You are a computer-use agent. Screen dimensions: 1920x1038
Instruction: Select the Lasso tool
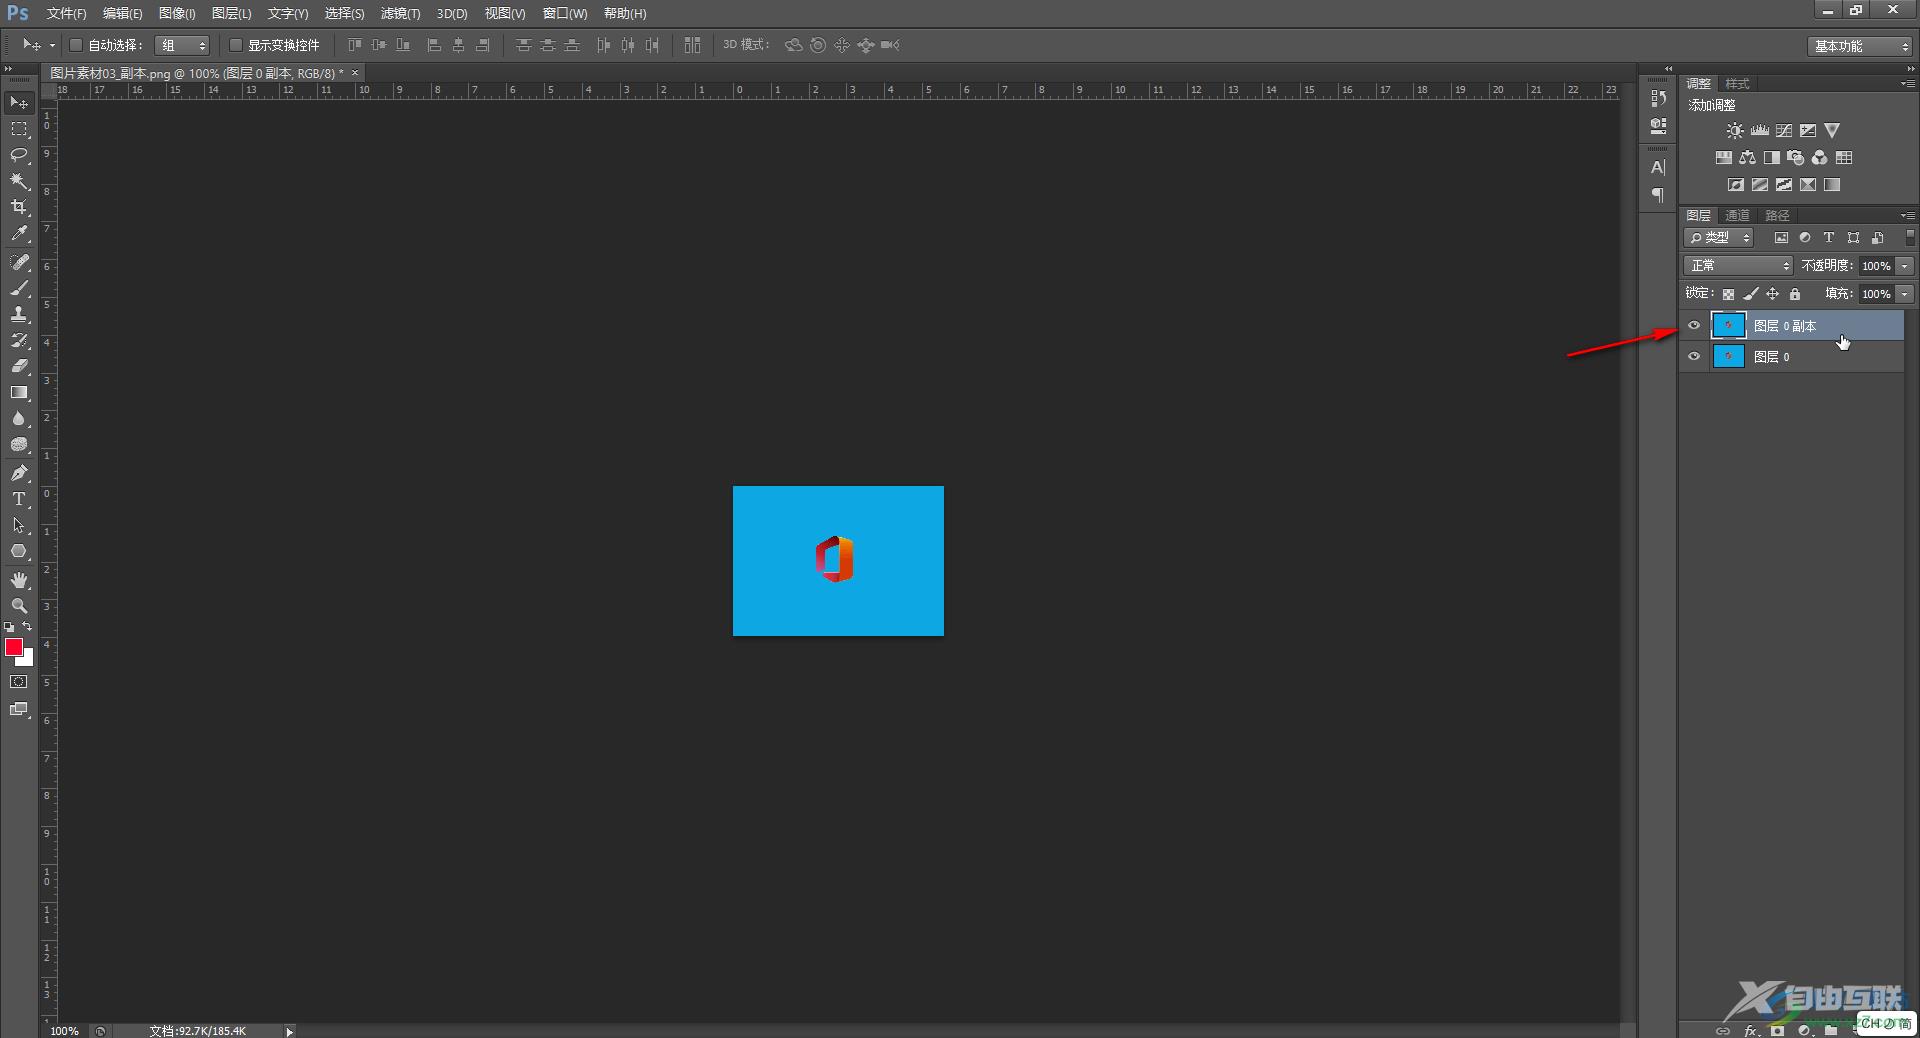[x=19, y=155]
